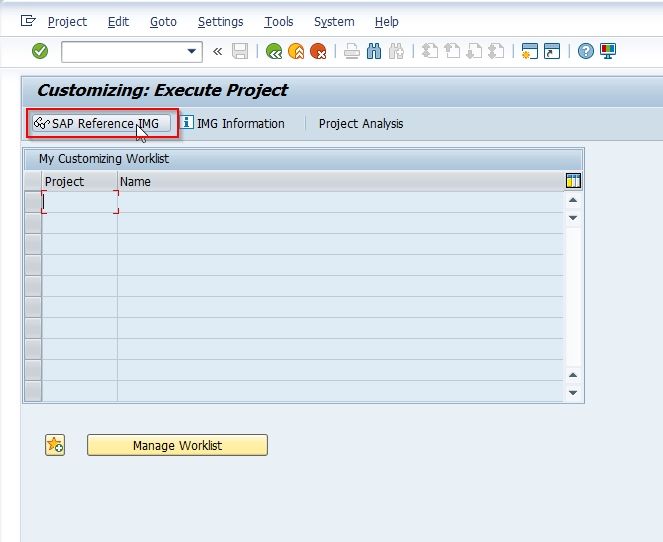The height and width of the screenshot is (542, 663).
Task: Click the Next Page icon
Action: (474, 52)
